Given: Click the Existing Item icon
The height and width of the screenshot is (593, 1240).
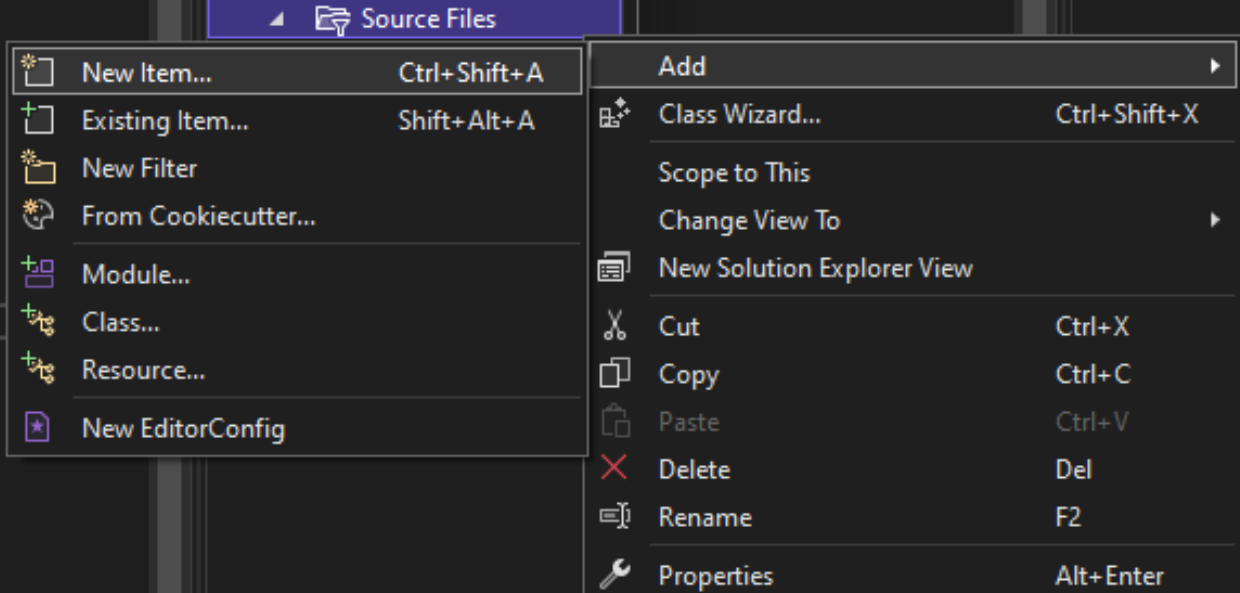Looking at the screenshot, I should click(37, 121).
